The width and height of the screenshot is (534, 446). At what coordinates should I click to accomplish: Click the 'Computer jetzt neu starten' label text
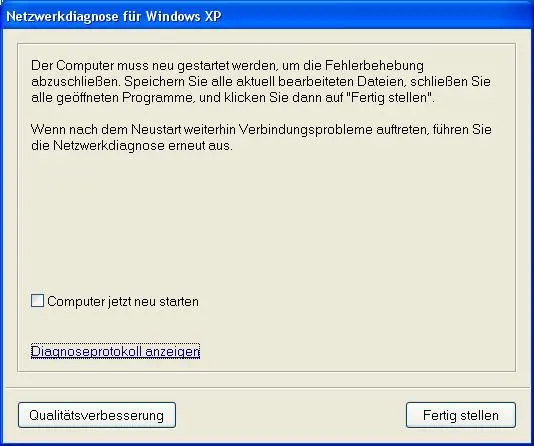pyautogui.click(x=123, y=302)
